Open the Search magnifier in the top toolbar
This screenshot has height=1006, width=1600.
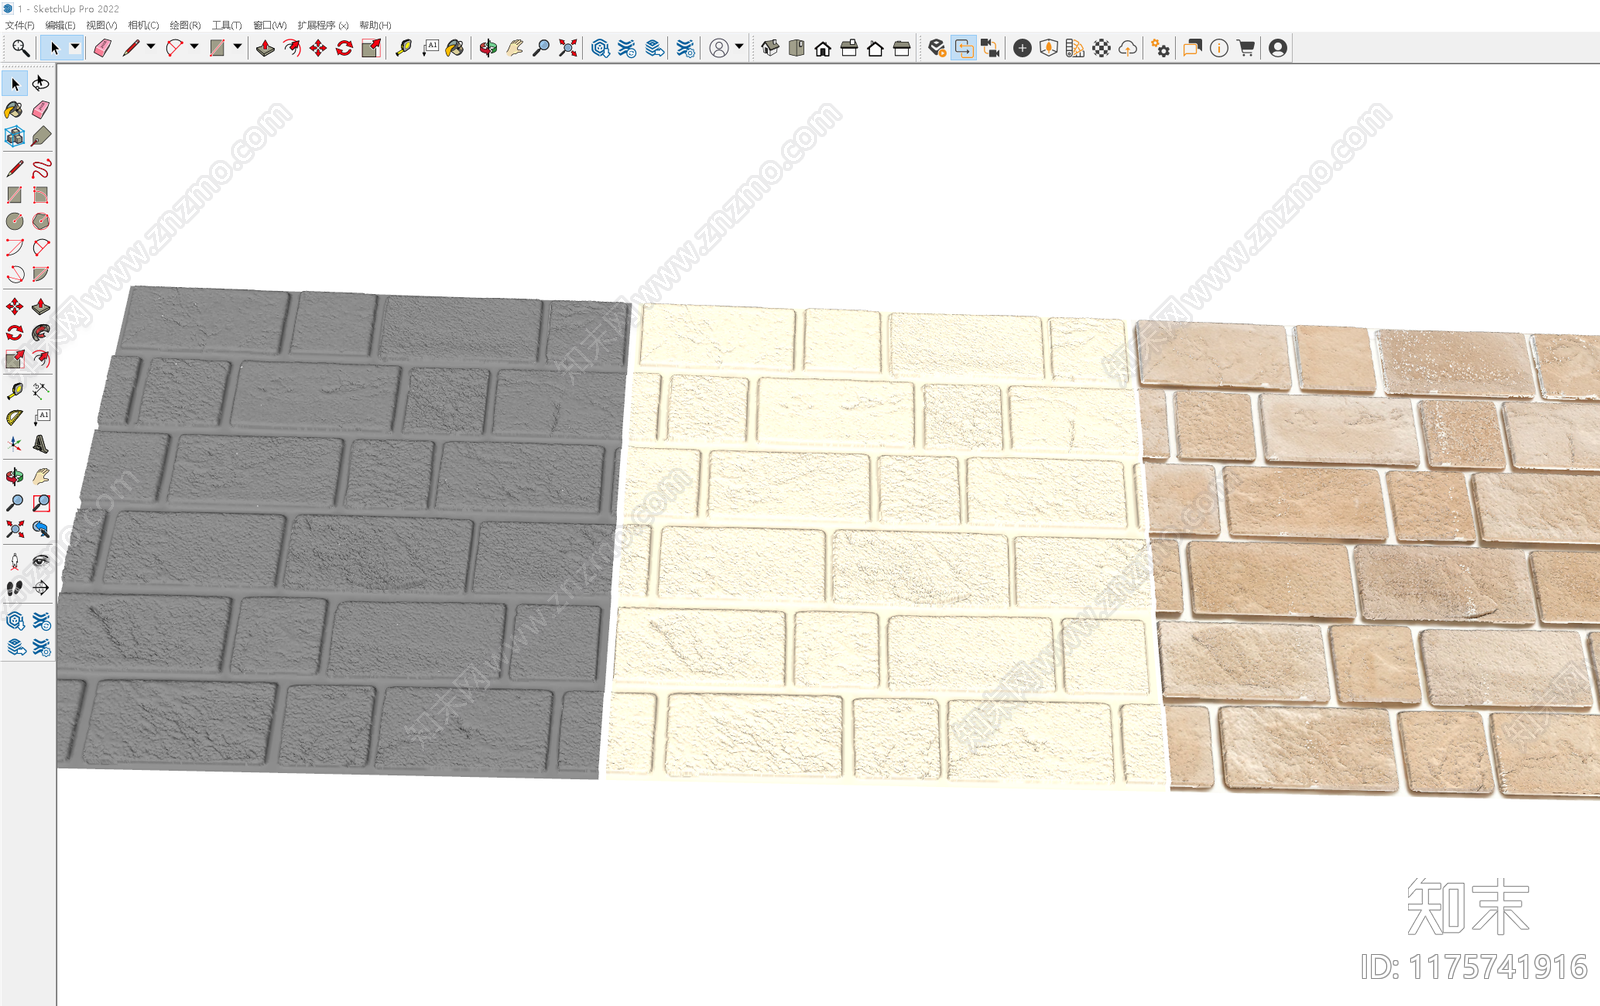20,48
